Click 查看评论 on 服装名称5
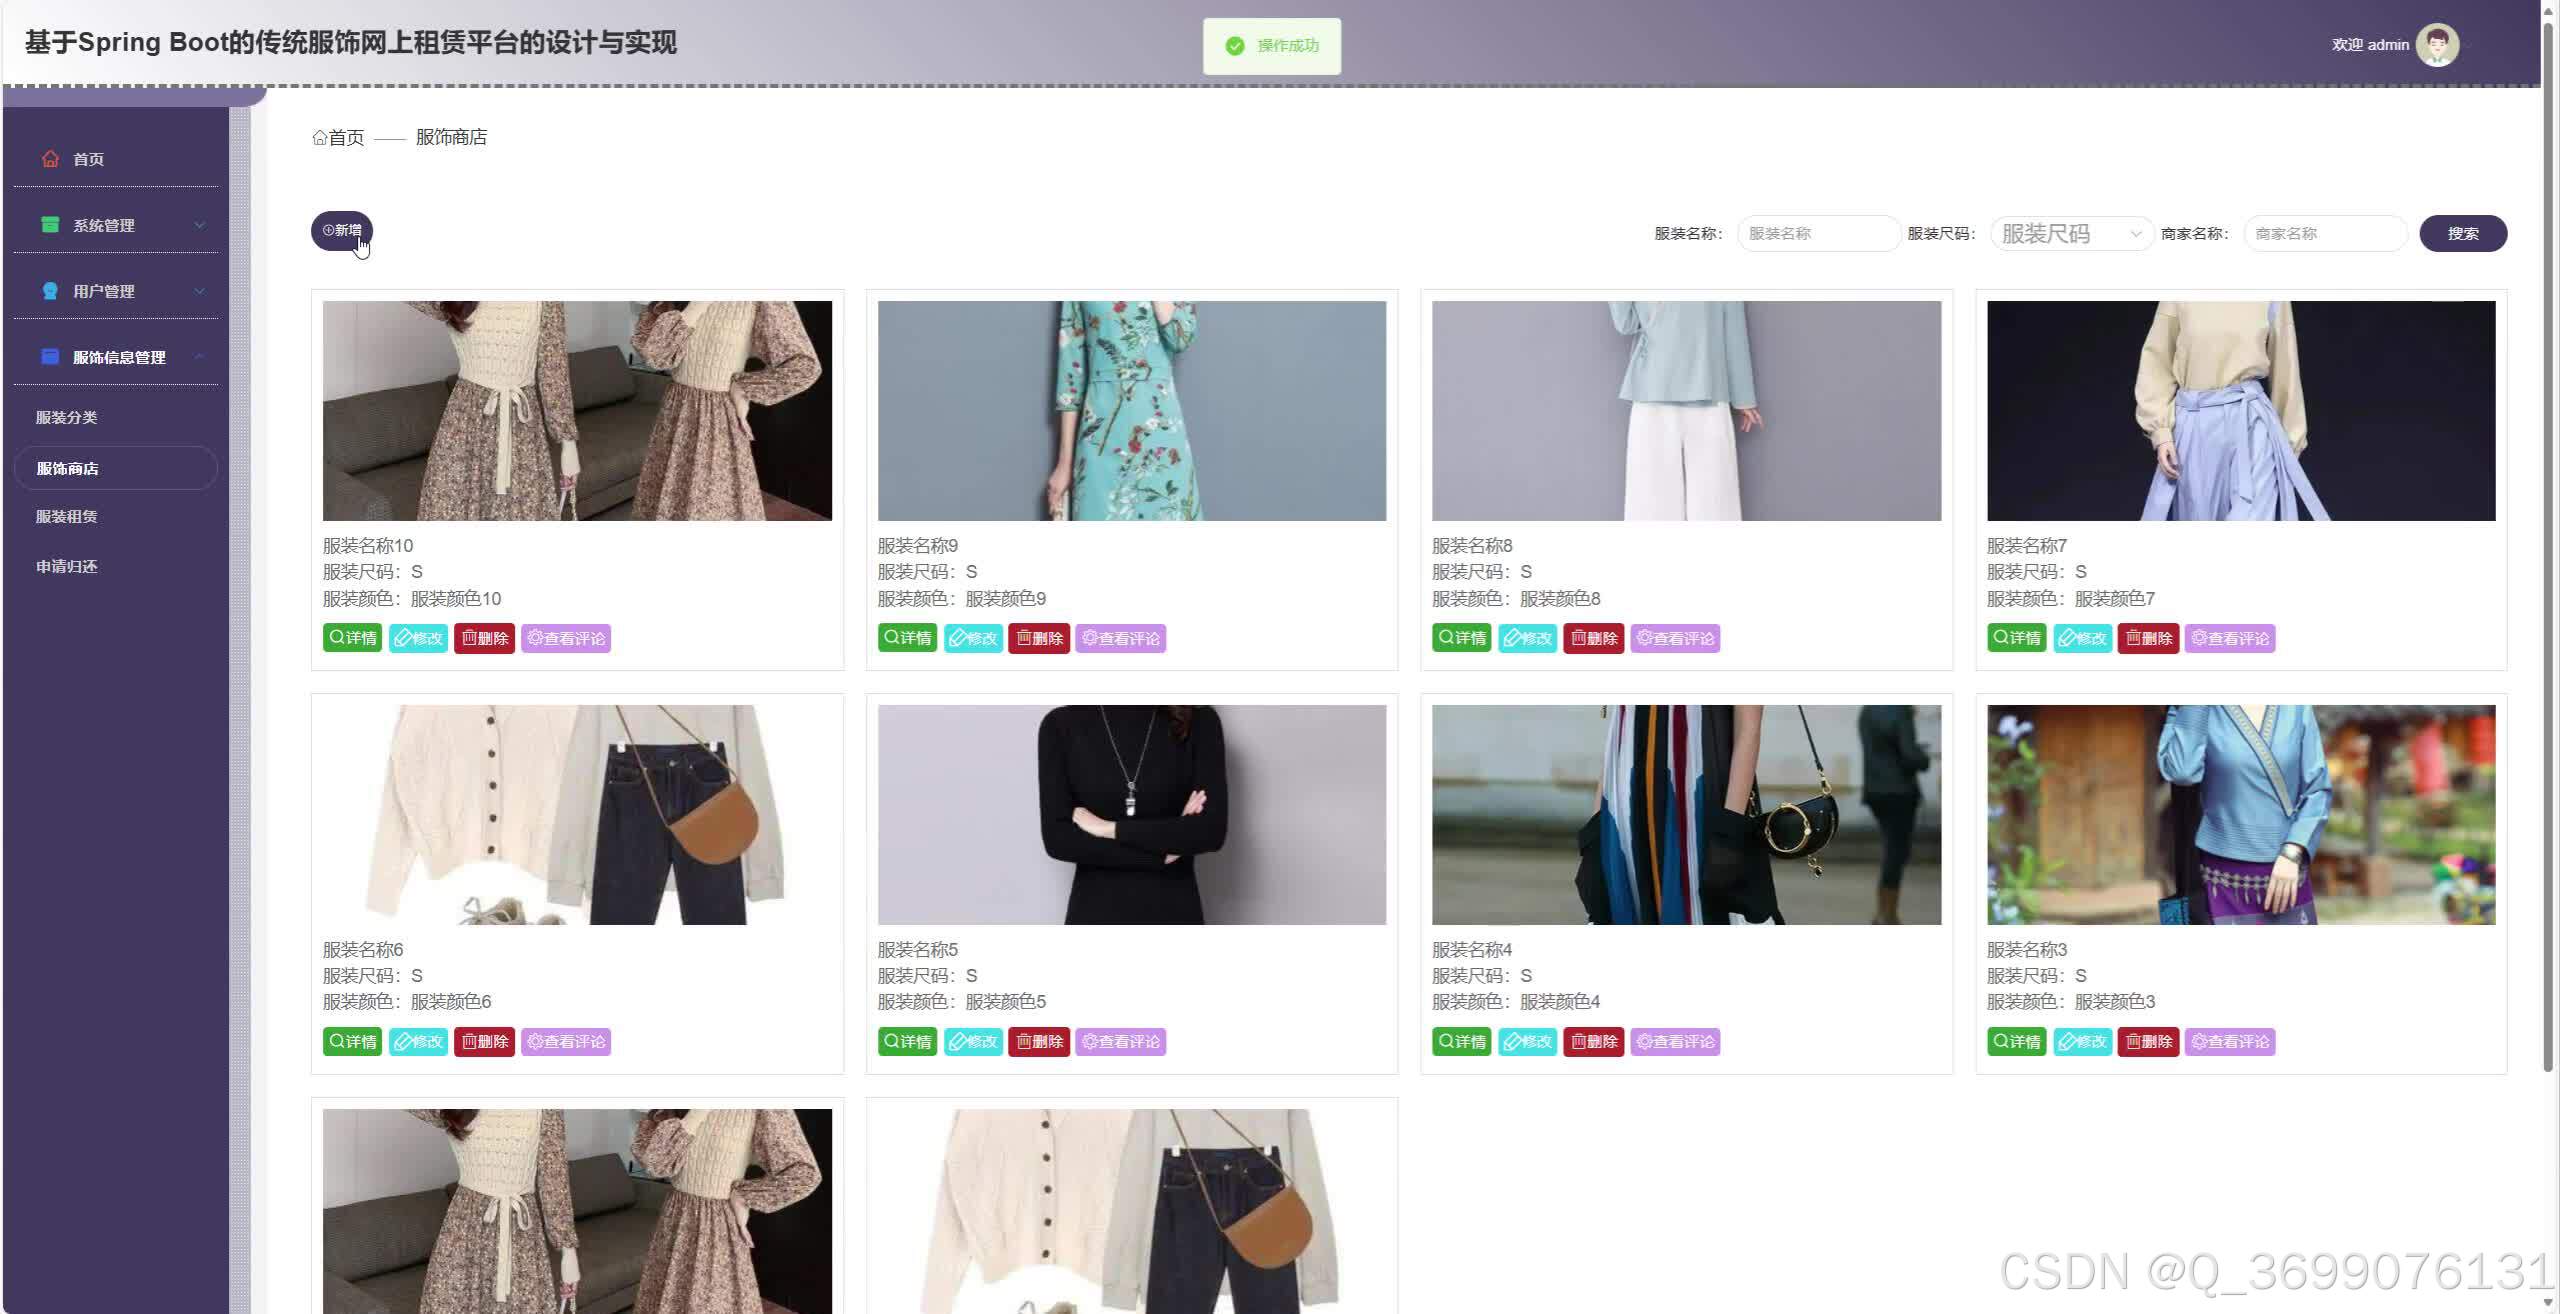The height and width of the screenshot is (1314, 2560). (x=1121, y=1041)
